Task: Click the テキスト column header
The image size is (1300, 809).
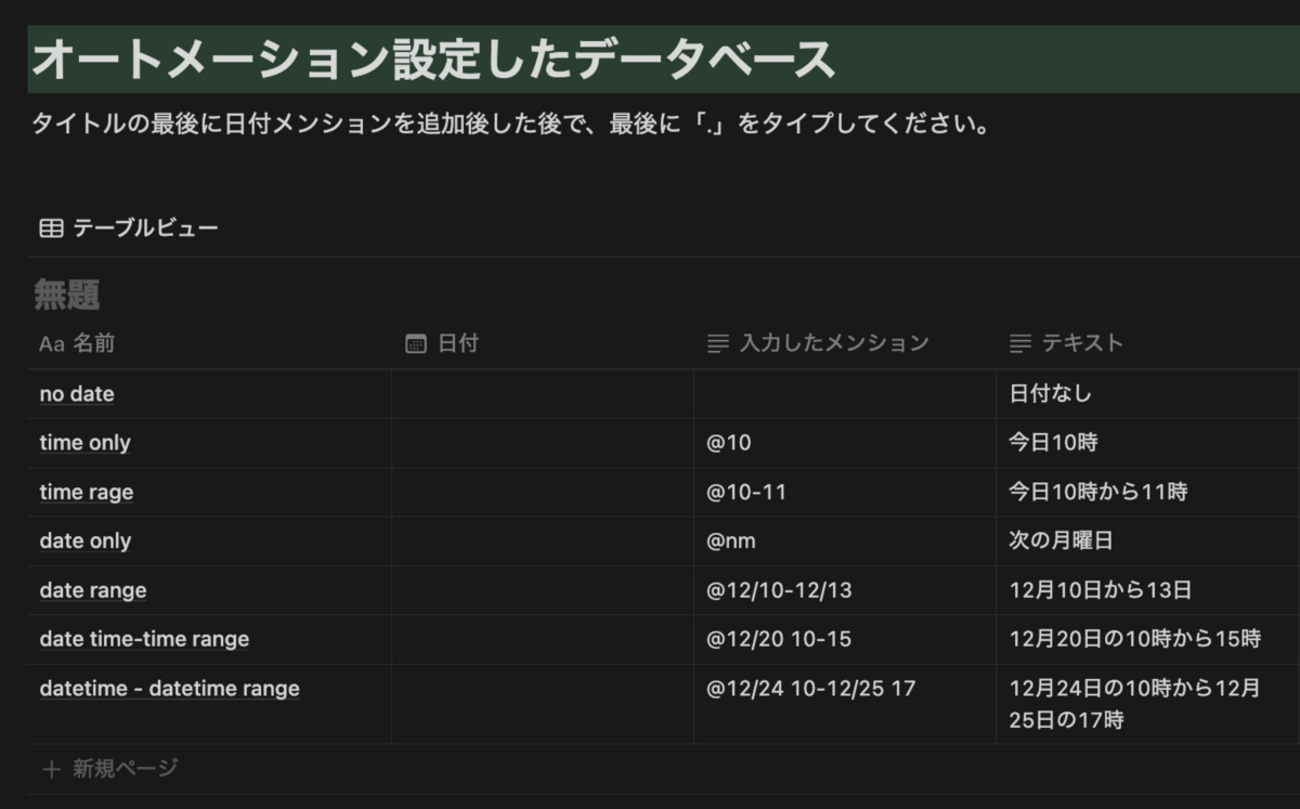Action: tap(1148, 344)
